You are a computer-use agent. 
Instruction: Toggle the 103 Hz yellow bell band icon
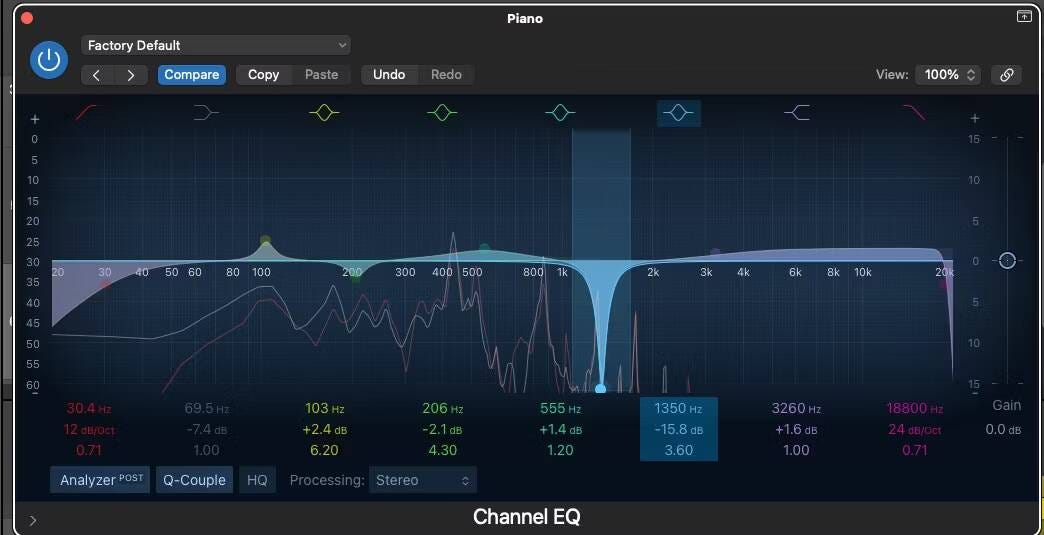coord(324,113)
